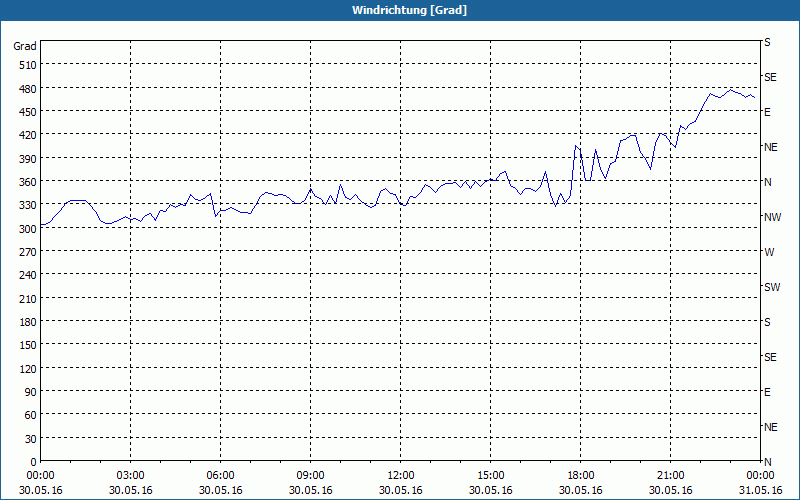The height and width of the screenshot is (500, 800).
Task: Select the y-axis value "210"
Action: tap(28, 298)
